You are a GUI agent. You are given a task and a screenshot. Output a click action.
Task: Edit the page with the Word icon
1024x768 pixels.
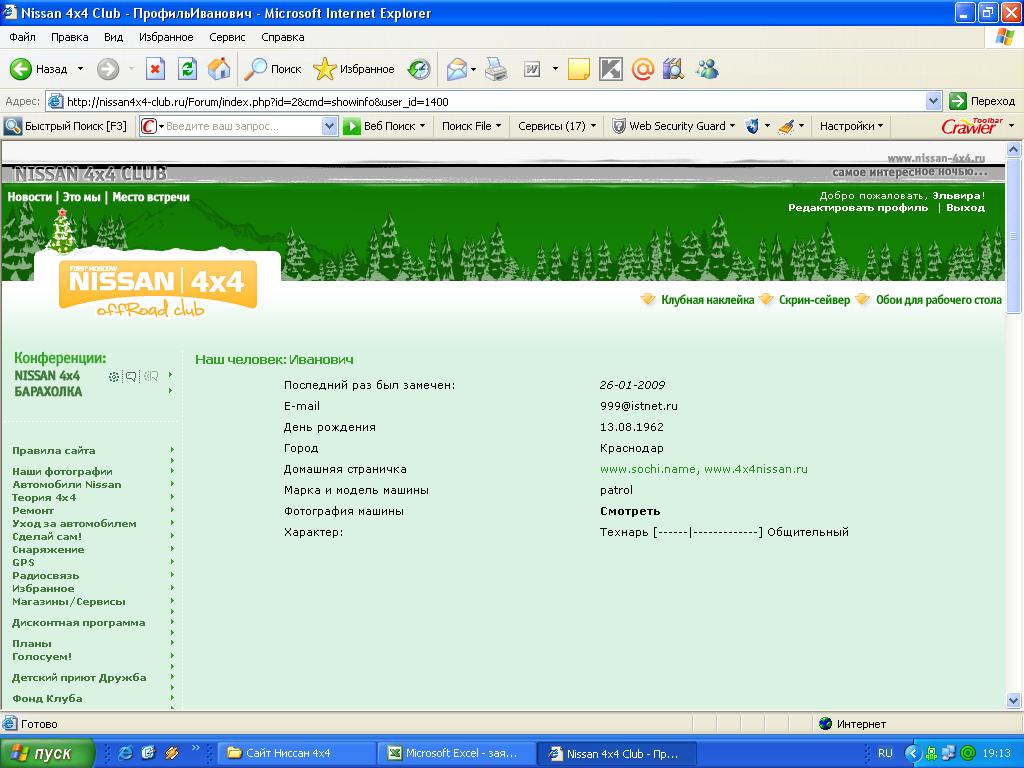pos(532,69)
